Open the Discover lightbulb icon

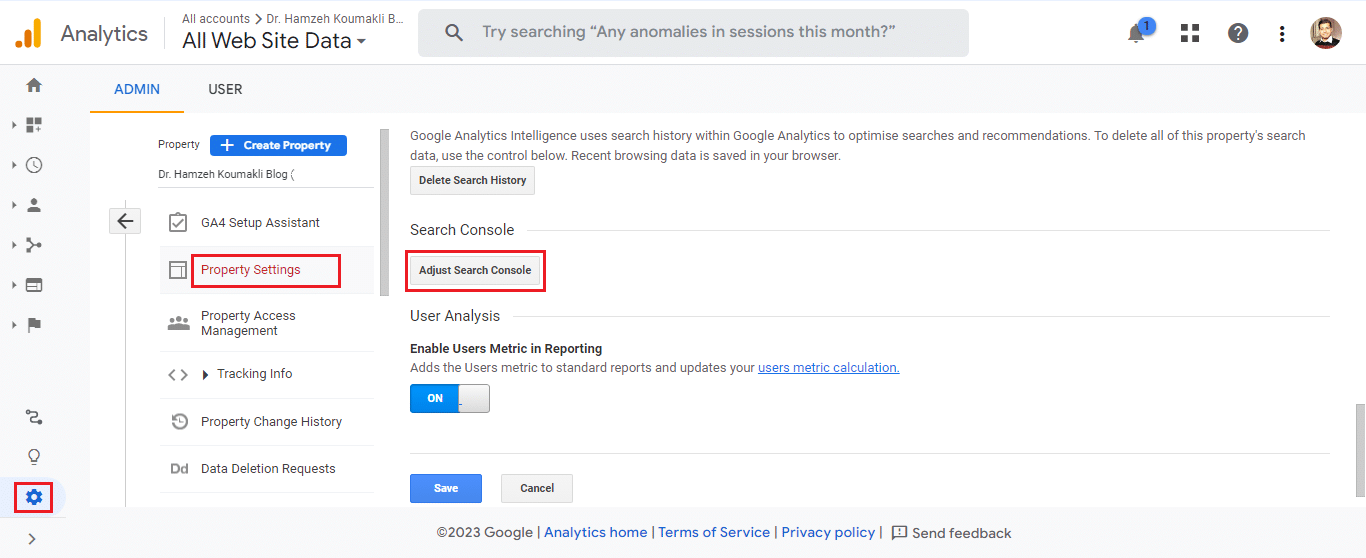click(34, 457)
